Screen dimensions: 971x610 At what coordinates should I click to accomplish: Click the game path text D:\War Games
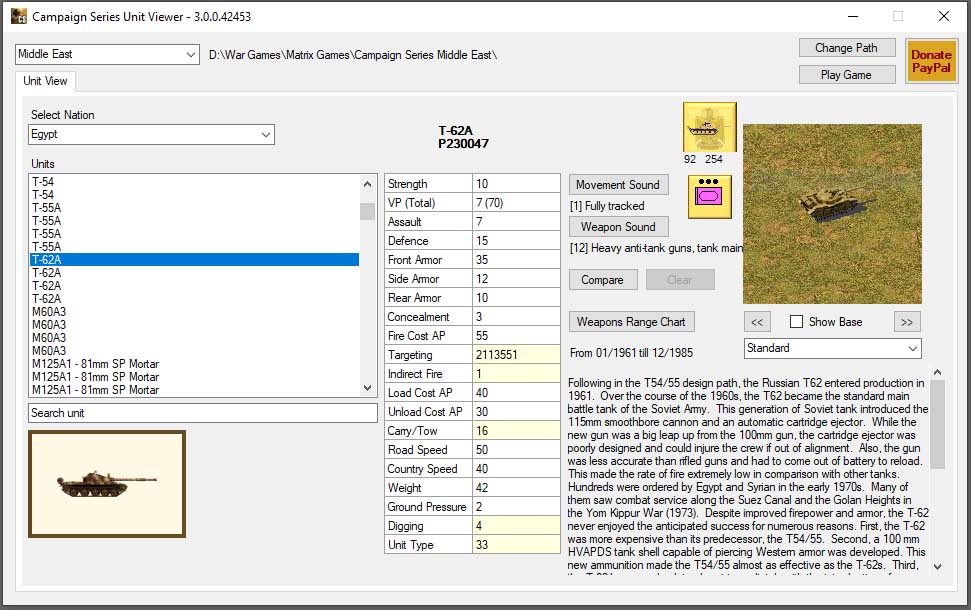pyautogui.click(x=353, y=54)
